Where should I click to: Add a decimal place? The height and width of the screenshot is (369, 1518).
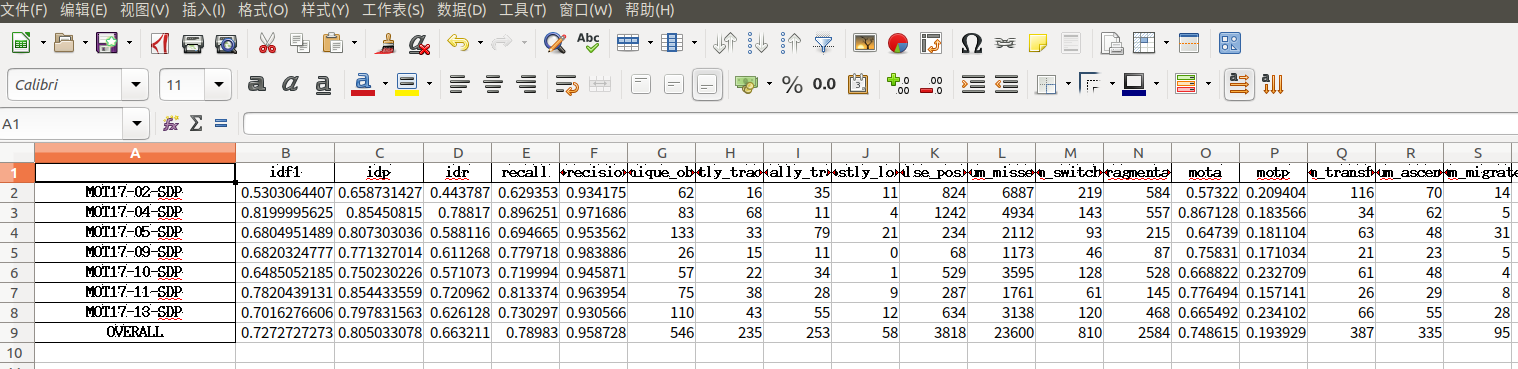pyautogui.click(x=898, y=85)
